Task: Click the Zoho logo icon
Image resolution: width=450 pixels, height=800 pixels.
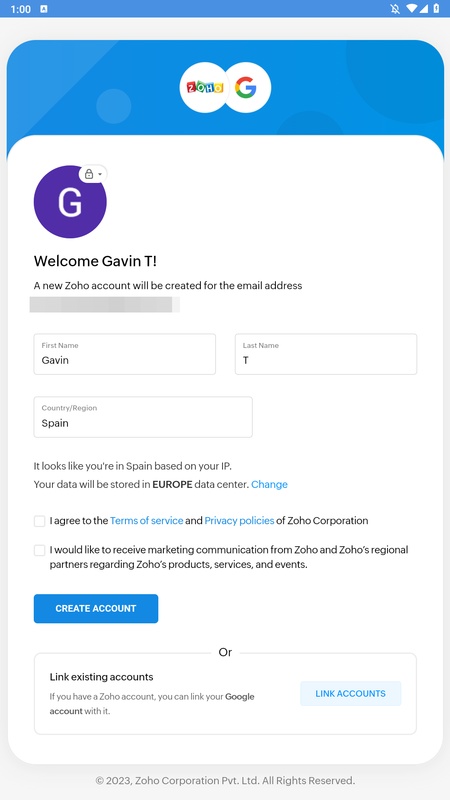Action: [x=204, y=87]
